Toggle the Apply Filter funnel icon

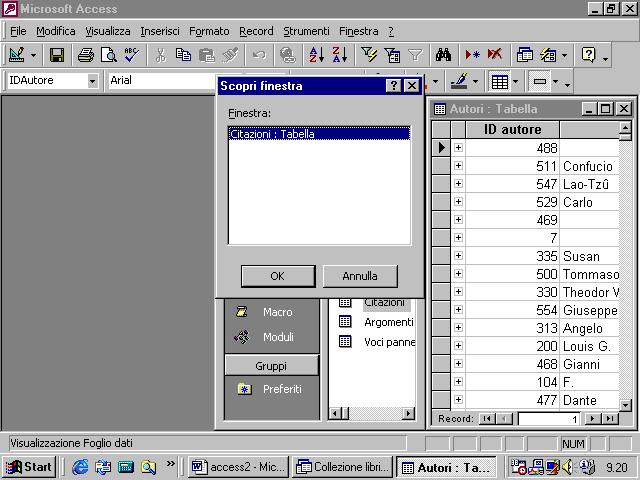point(415,55)
